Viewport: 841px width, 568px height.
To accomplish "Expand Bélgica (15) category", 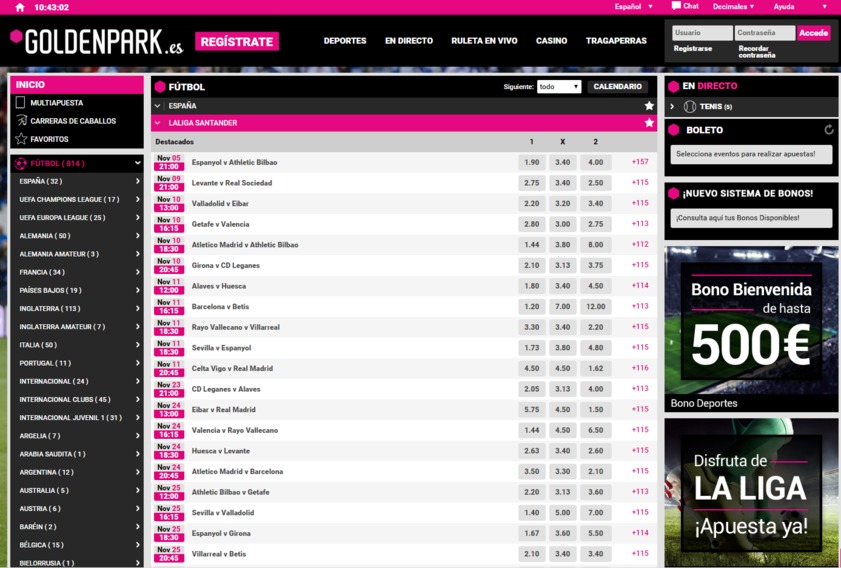I will point(77,545).
